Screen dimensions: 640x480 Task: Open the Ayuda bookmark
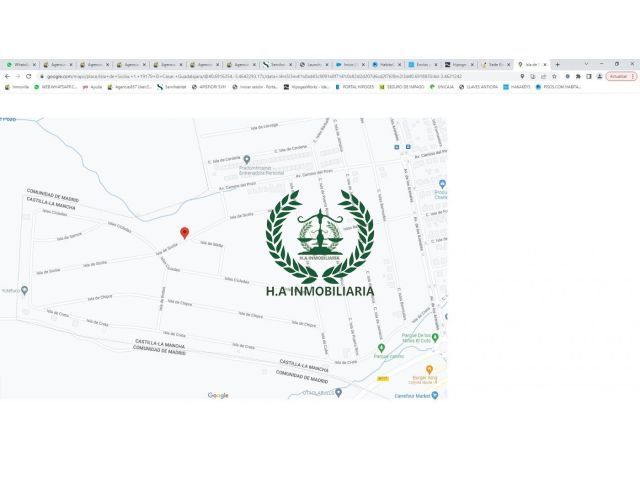pos(92,87)
